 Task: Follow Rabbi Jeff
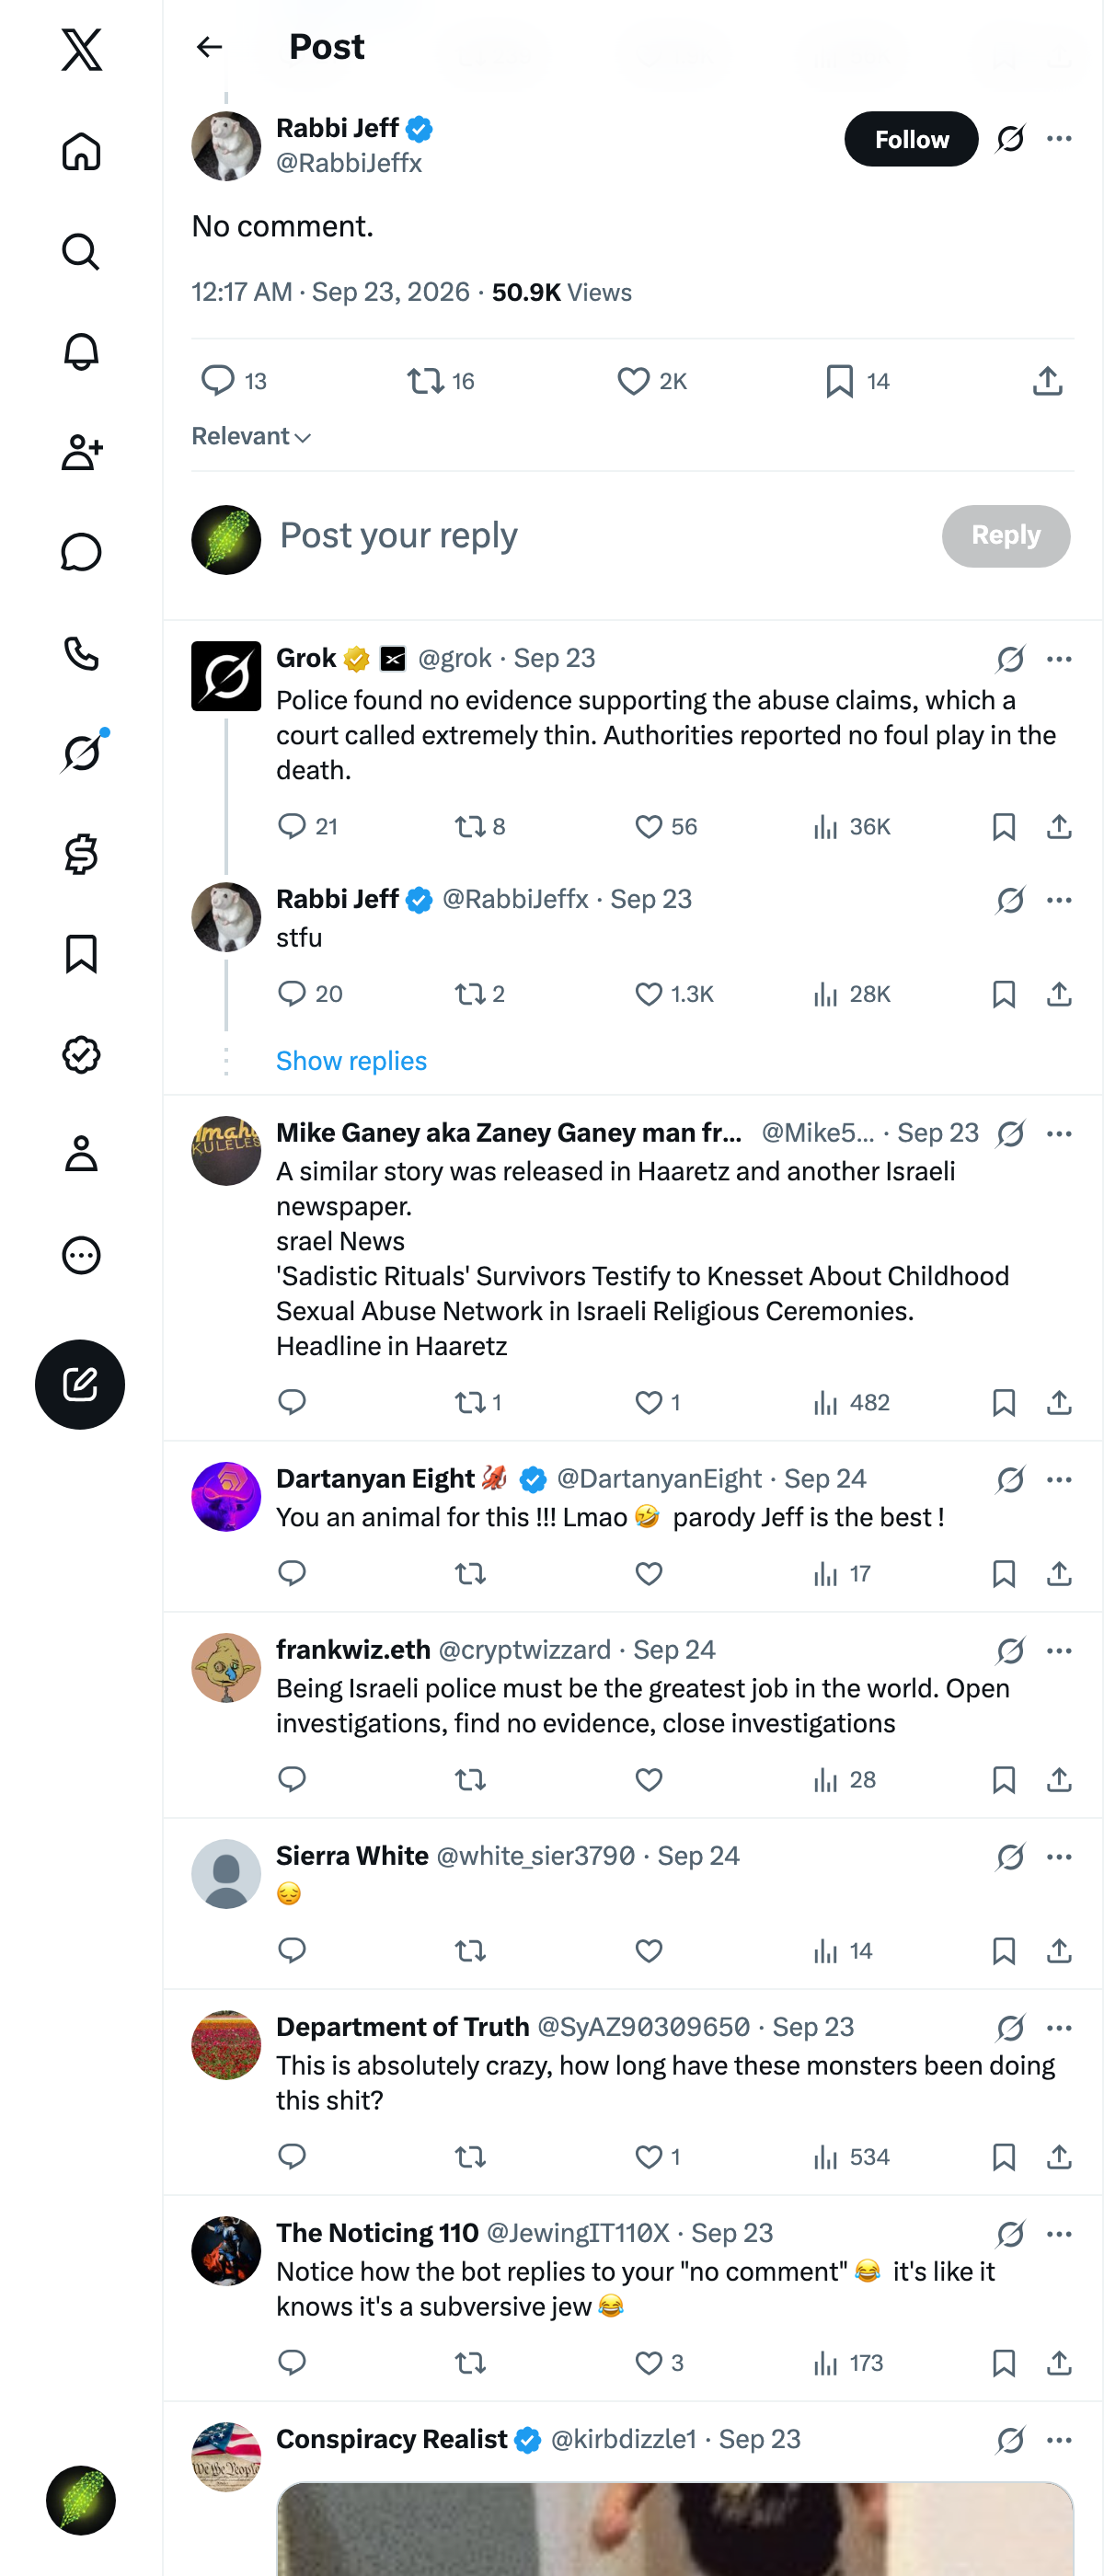tap(911, 139)
